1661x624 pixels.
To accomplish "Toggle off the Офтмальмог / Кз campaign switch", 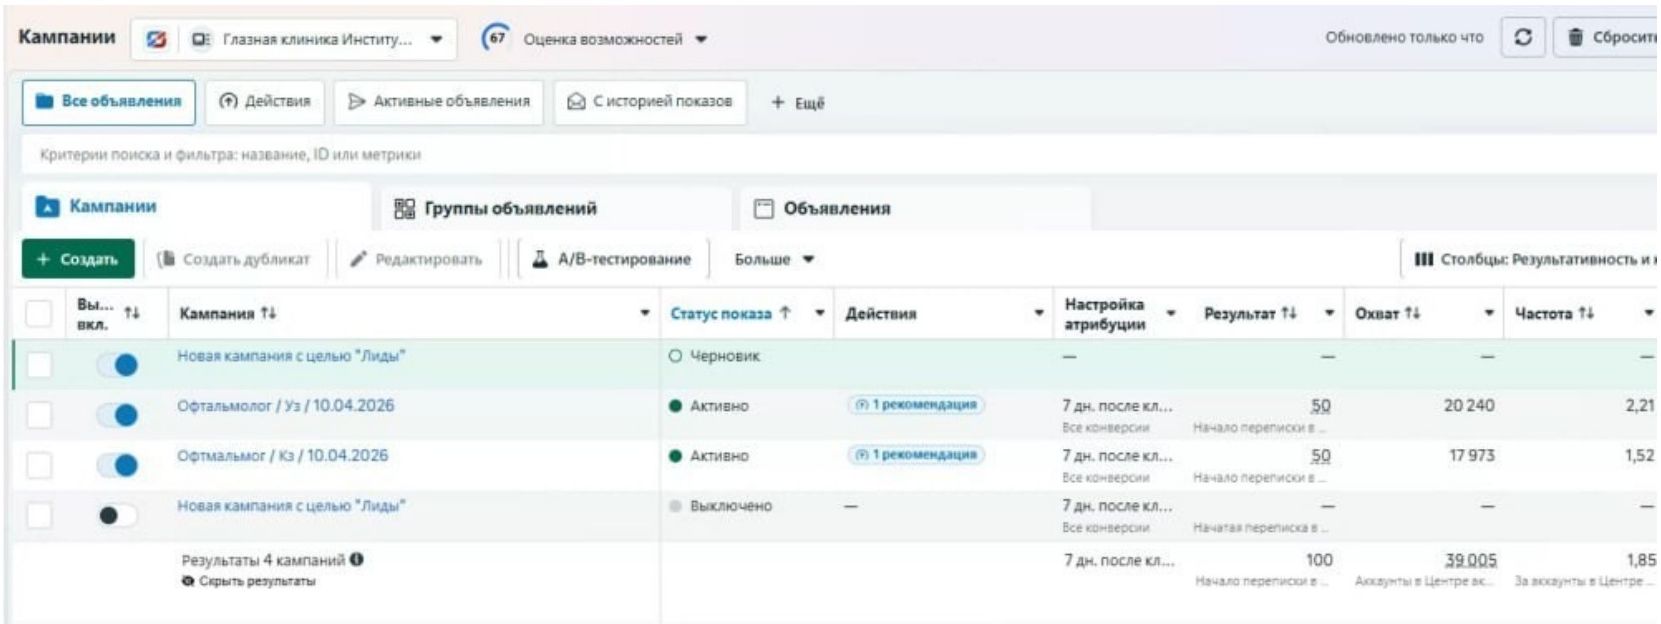I will coord(118,464).
